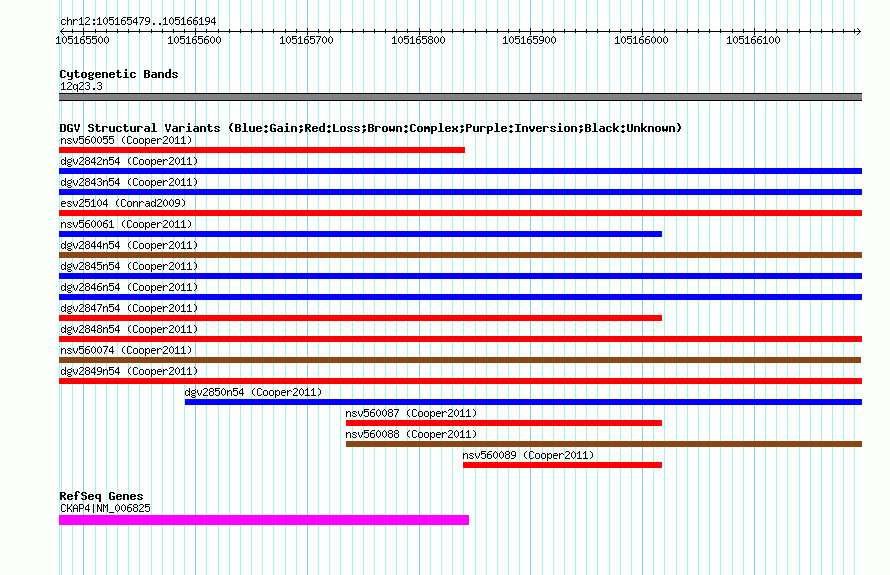
Task: Select the dgv2845n54 (Cooper2011) label
Action: click(x=129, y=266)
